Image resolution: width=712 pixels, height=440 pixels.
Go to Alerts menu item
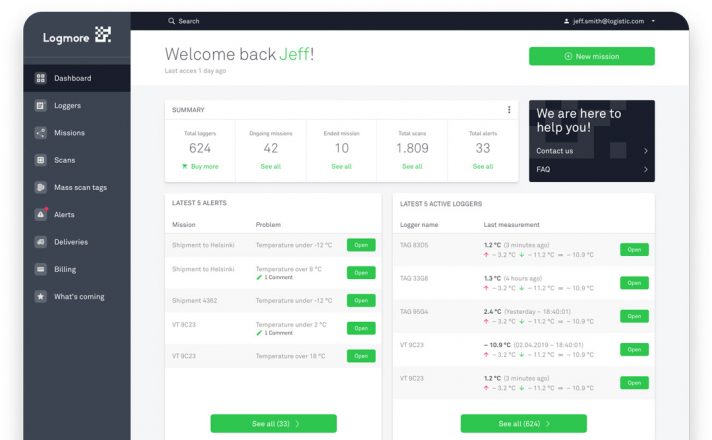click(77, 214)
